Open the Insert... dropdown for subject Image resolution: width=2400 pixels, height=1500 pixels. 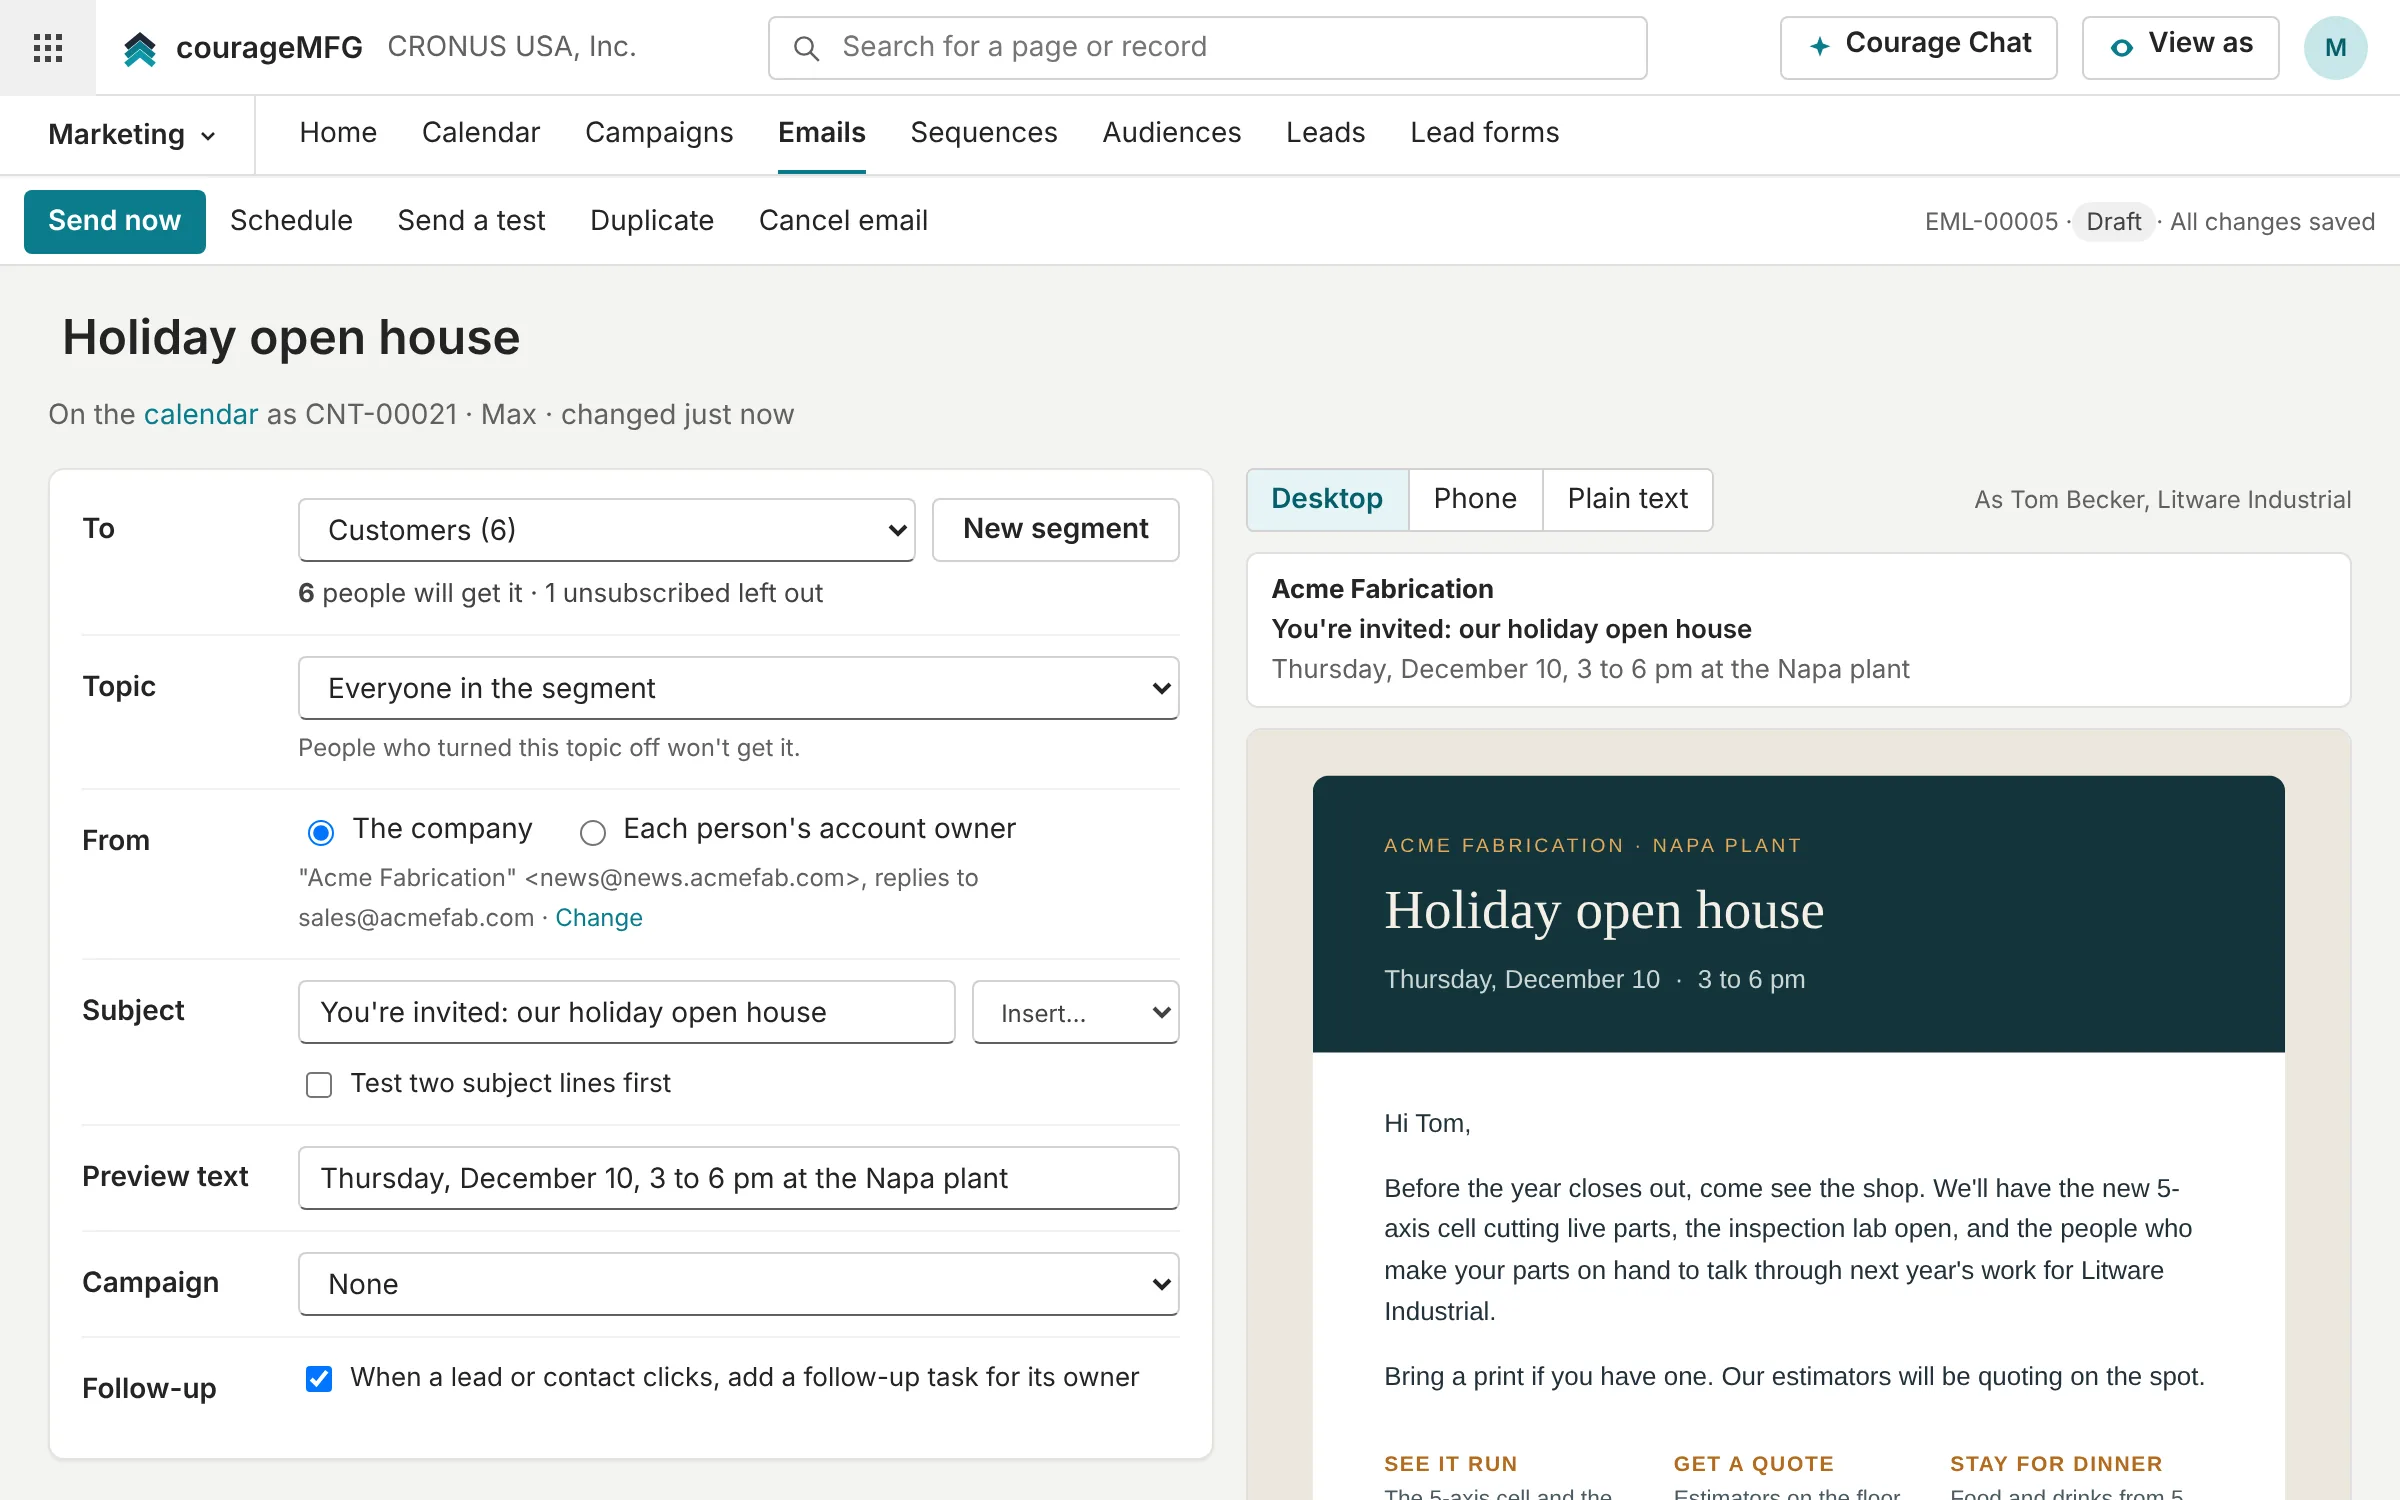[x=1075, y=1012]
